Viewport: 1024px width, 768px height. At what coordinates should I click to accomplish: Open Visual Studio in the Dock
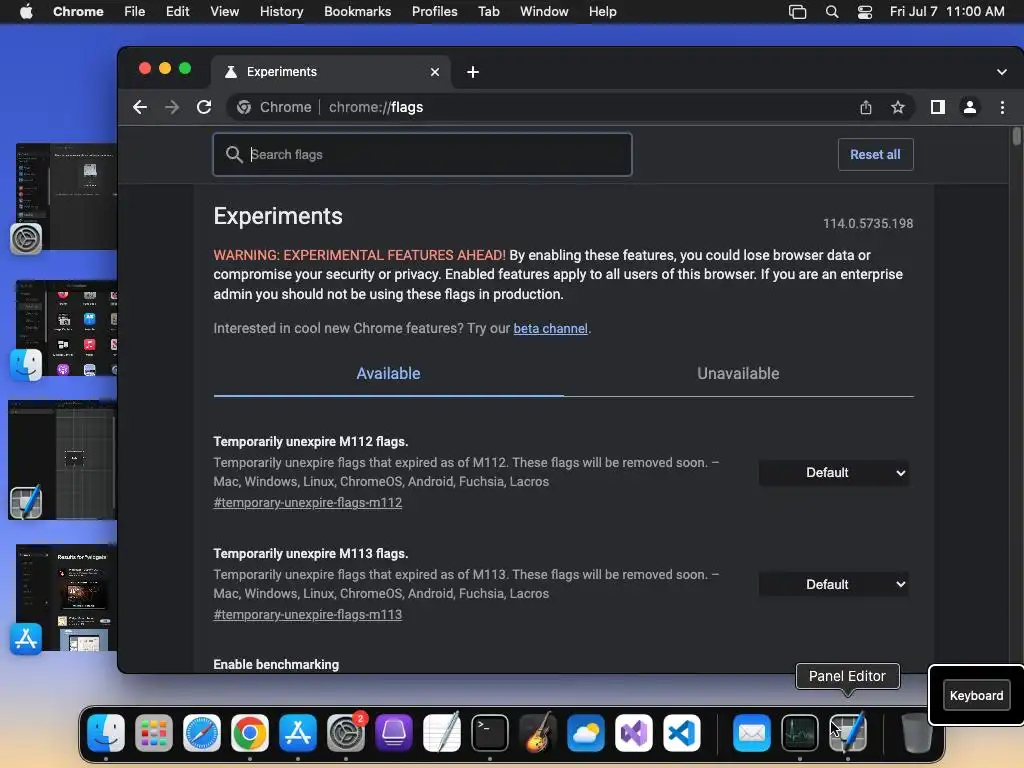[x=633, y=733]
